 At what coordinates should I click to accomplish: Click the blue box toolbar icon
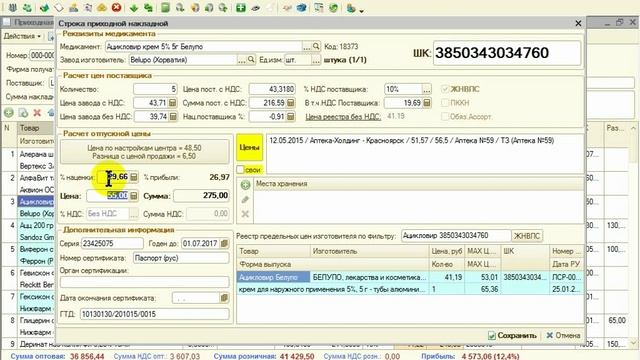pyautogui.click(x=302, y=7)
